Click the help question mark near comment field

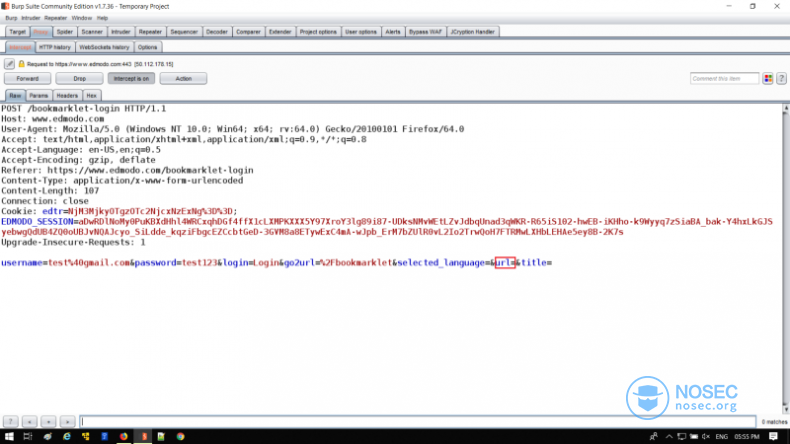[x=781, y=79]
